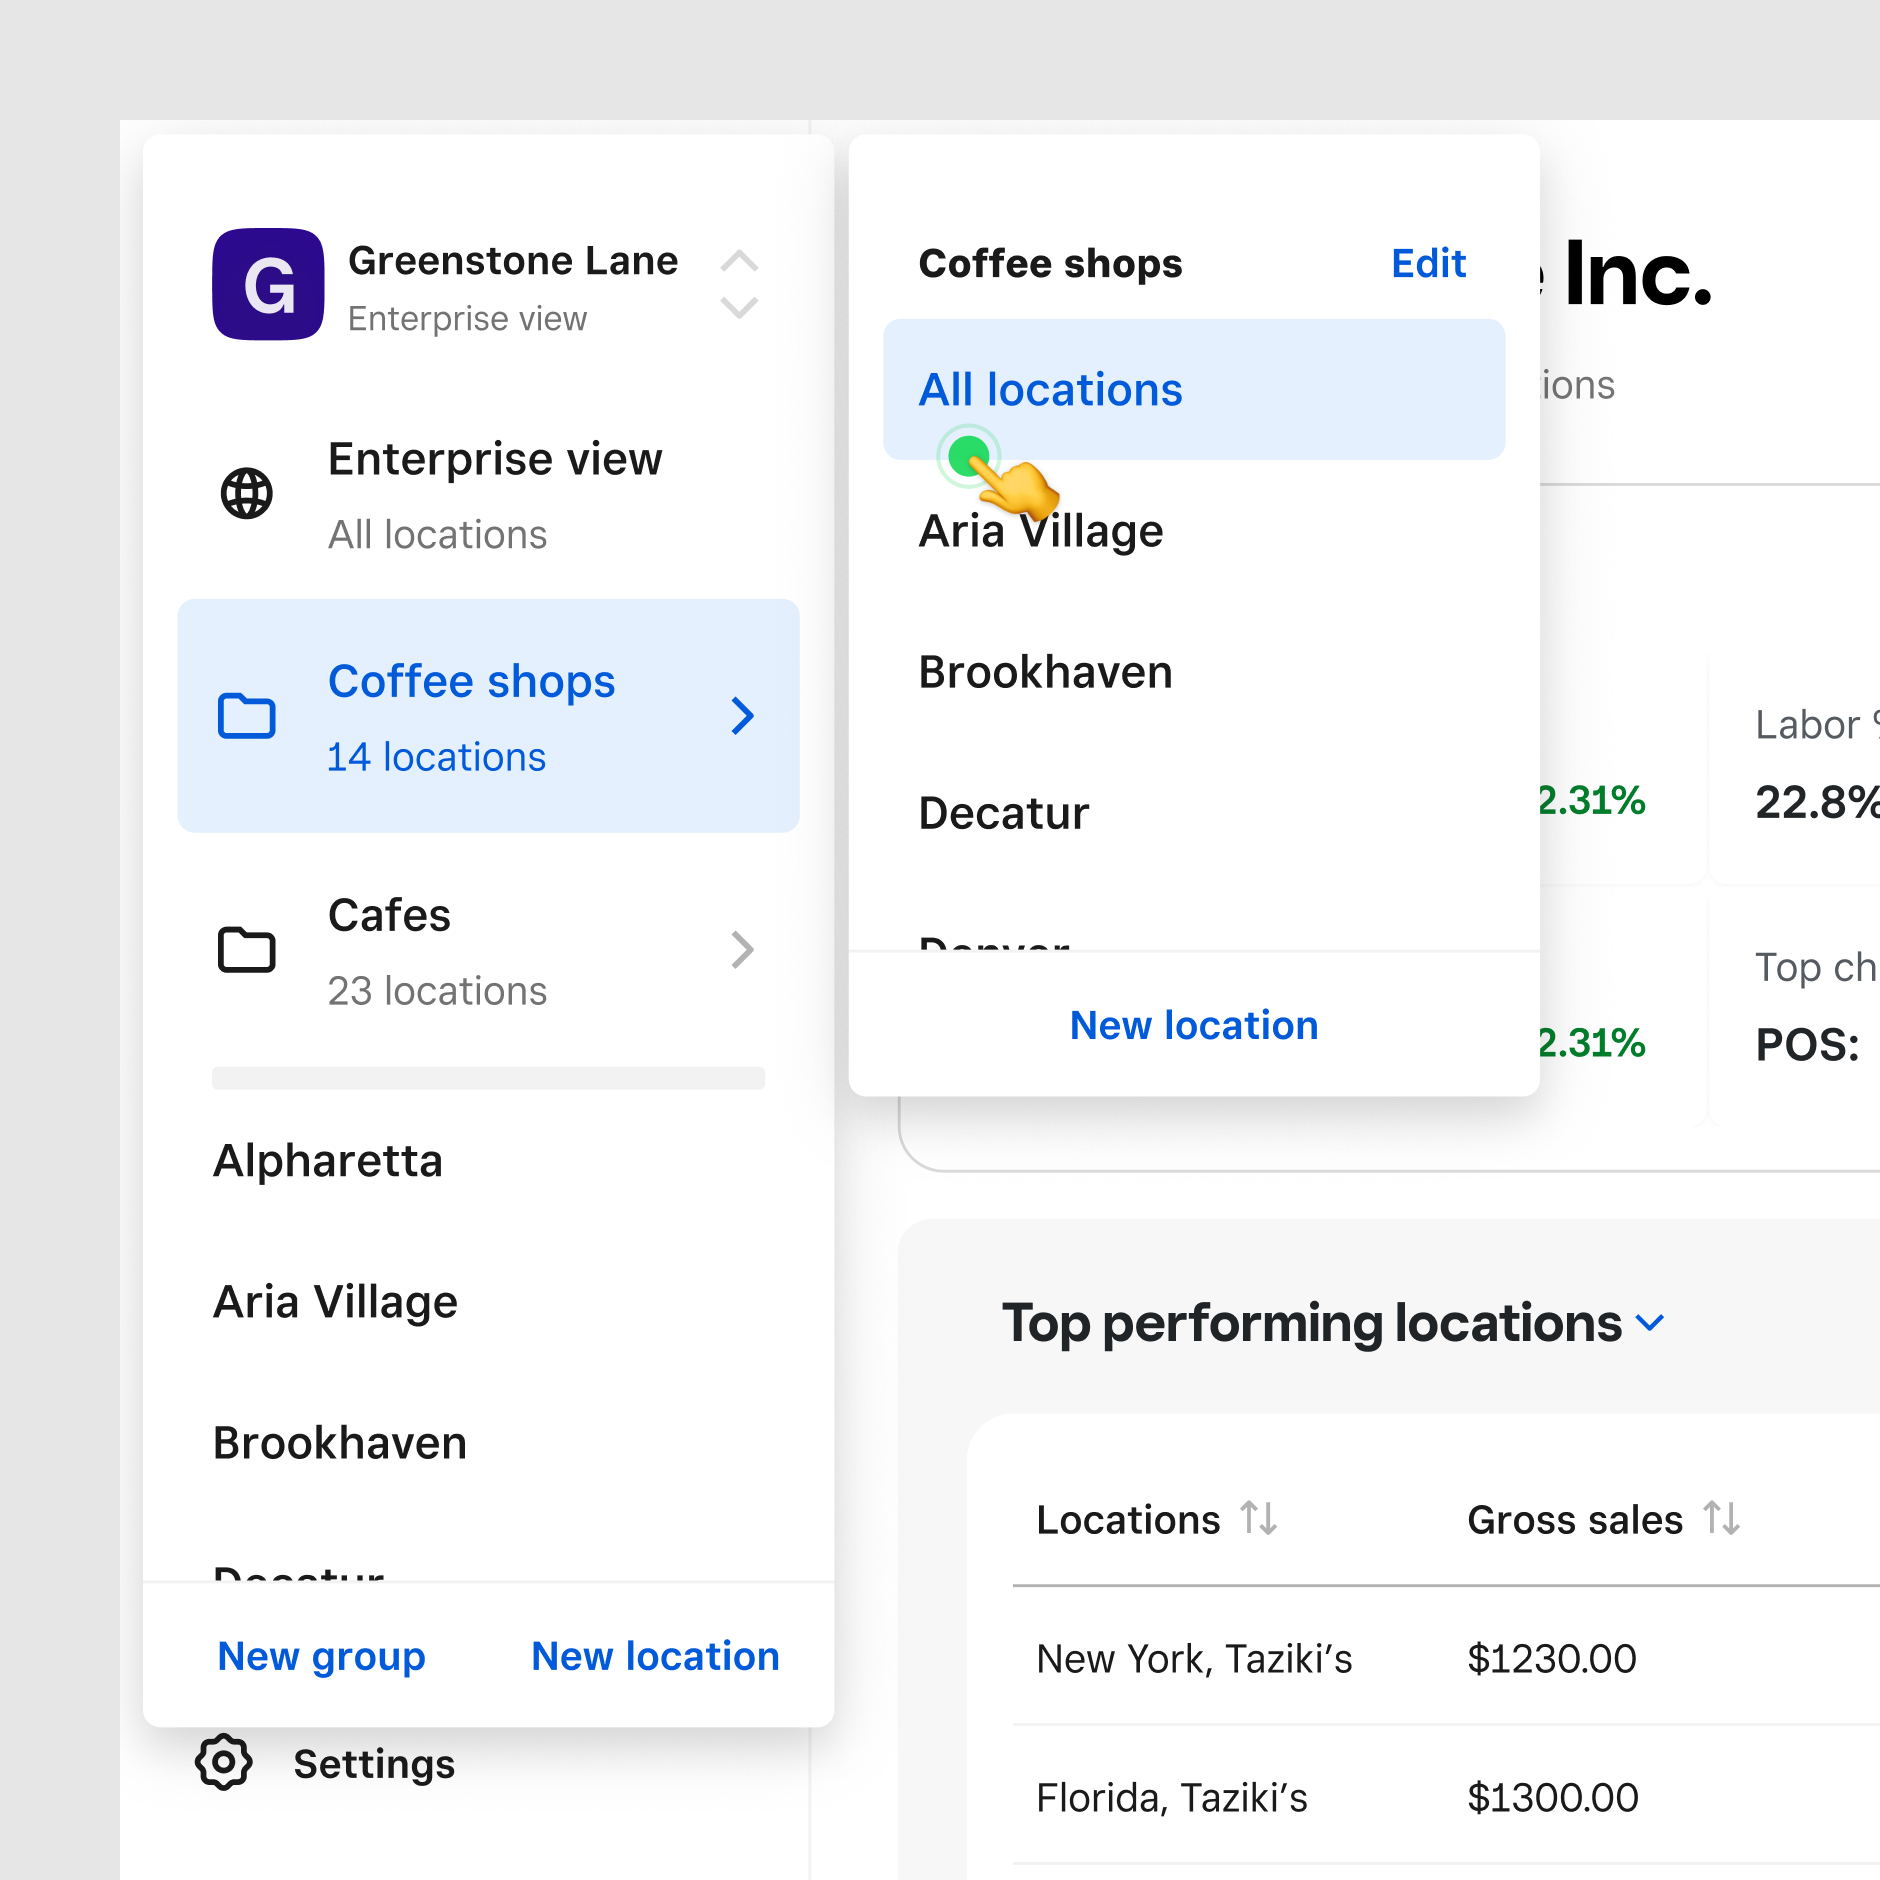Open Top performing locations dropdown
1880x1880 pixels.
pos(1650,1323)
